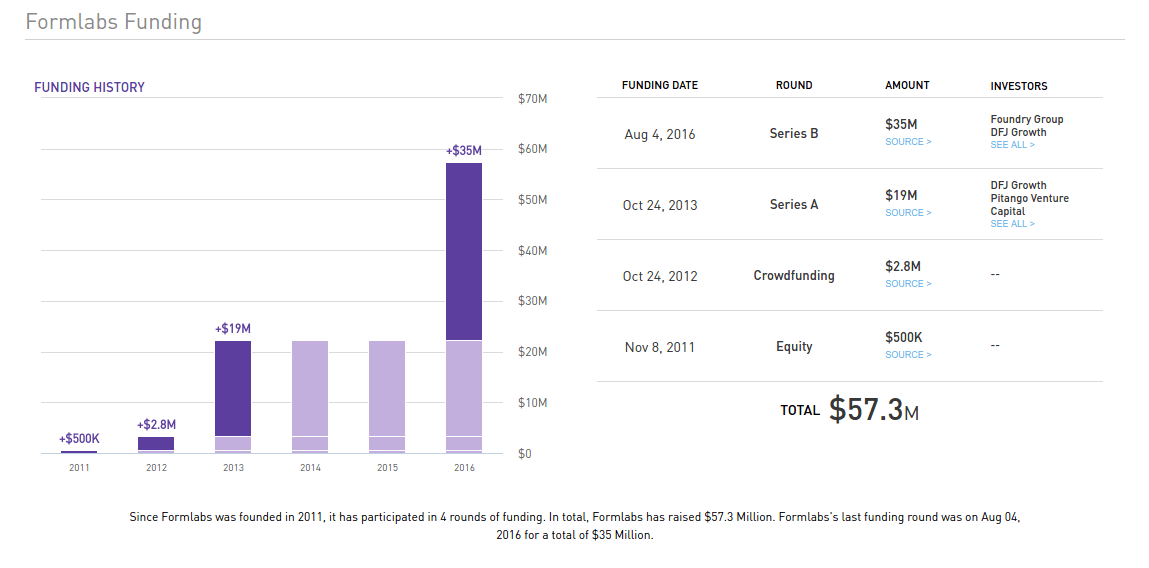Click the 2013 year label on axis
The width and height of the screenshot is (1149, 568).
233,468
